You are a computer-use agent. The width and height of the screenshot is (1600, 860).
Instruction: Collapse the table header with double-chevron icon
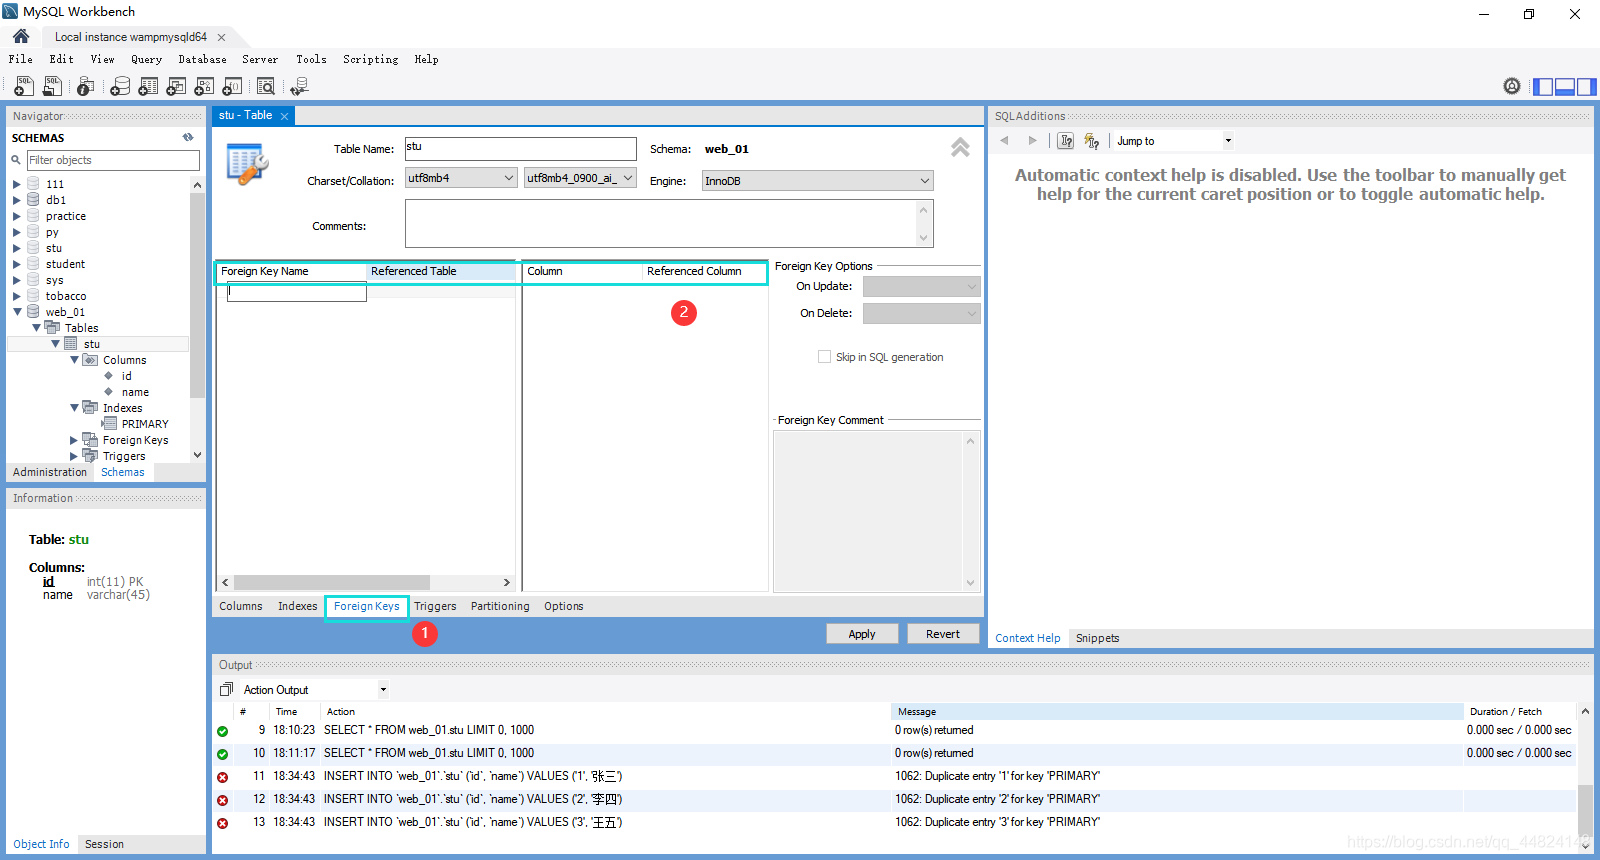pyautogui.click(x=960, y=148)
